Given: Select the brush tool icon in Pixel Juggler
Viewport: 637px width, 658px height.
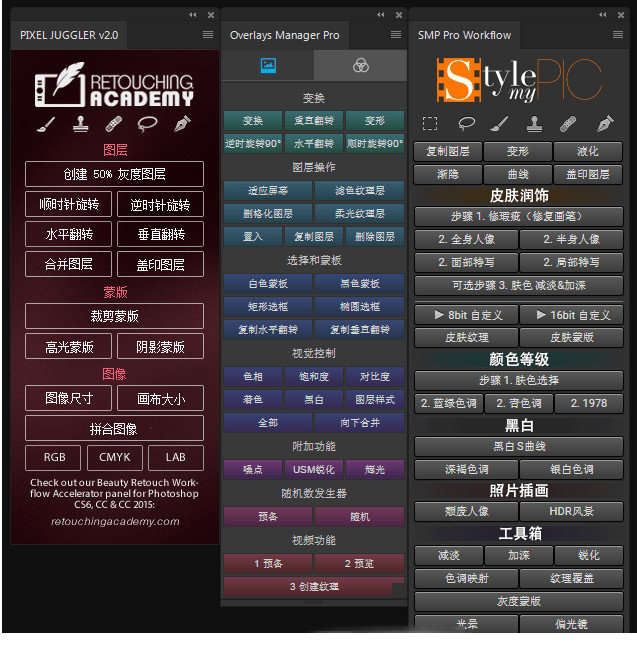Looking at the screenshot, I should tap(46, 124).
